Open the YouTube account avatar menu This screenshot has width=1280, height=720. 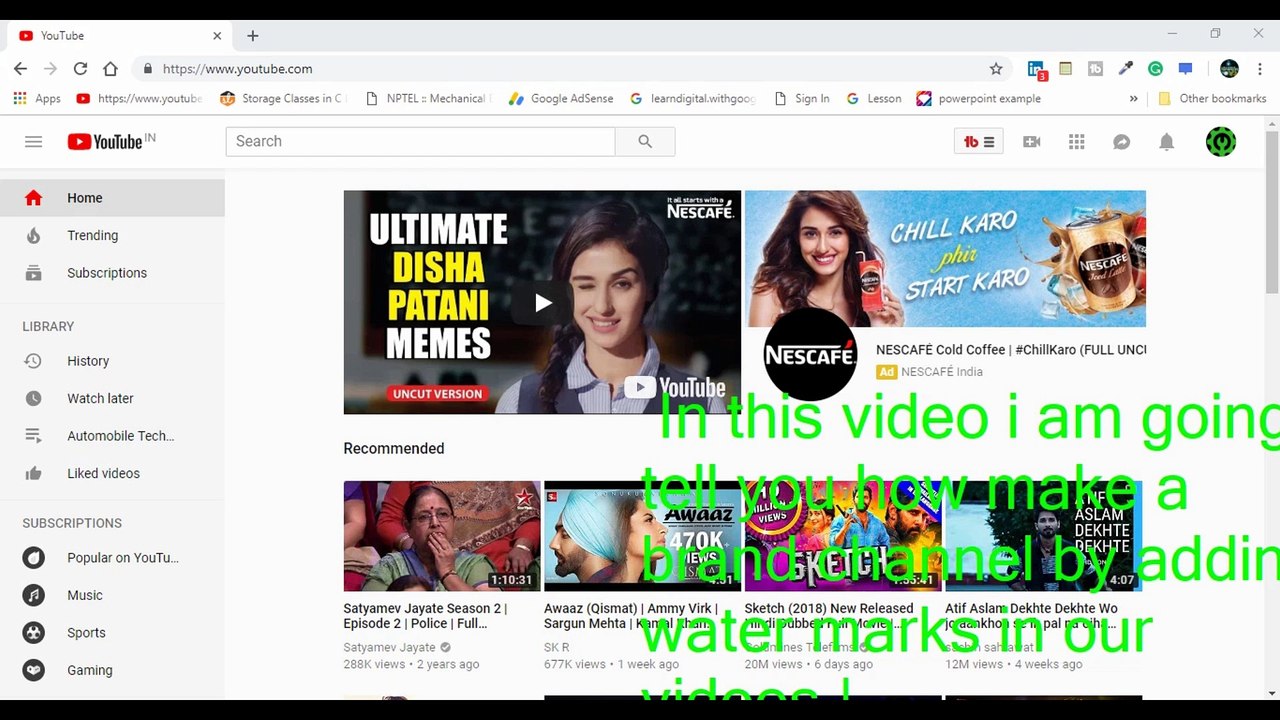coord(1221,142)
